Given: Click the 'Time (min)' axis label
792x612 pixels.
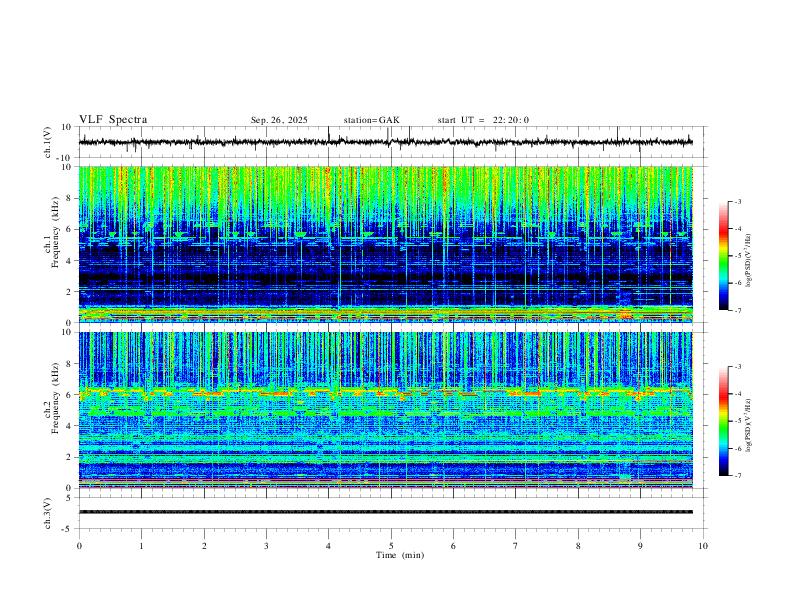Looking at the screenshot, I should click(400, 555).
